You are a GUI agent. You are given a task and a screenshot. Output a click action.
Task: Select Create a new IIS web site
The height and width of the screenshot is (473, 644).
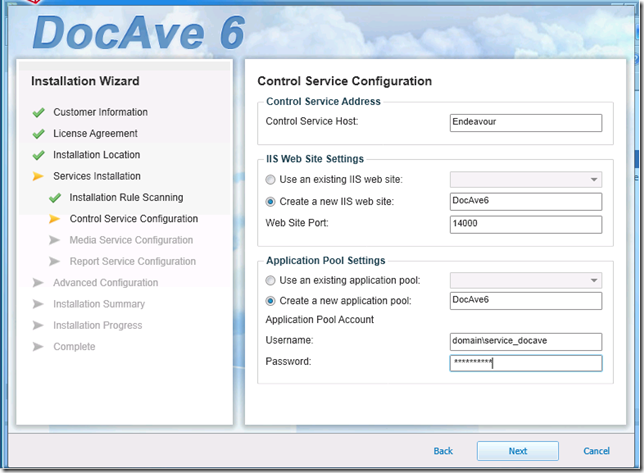pyautogui.click(x=270, y=202)
